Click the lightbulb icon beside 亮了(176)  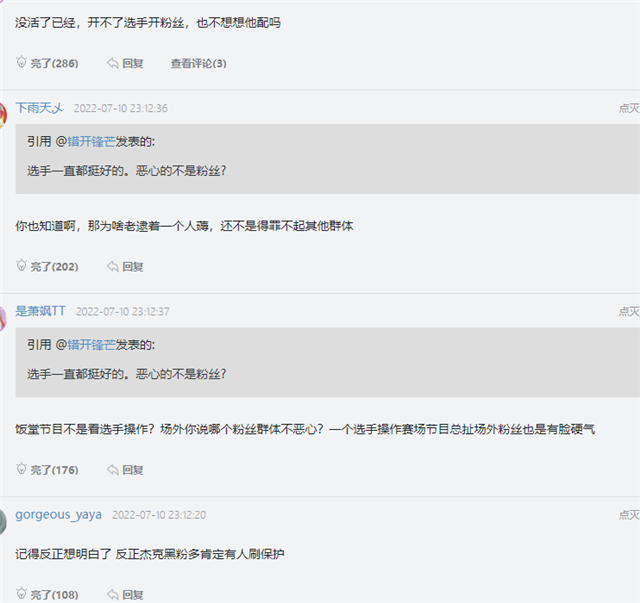click(x=21, y=469)
